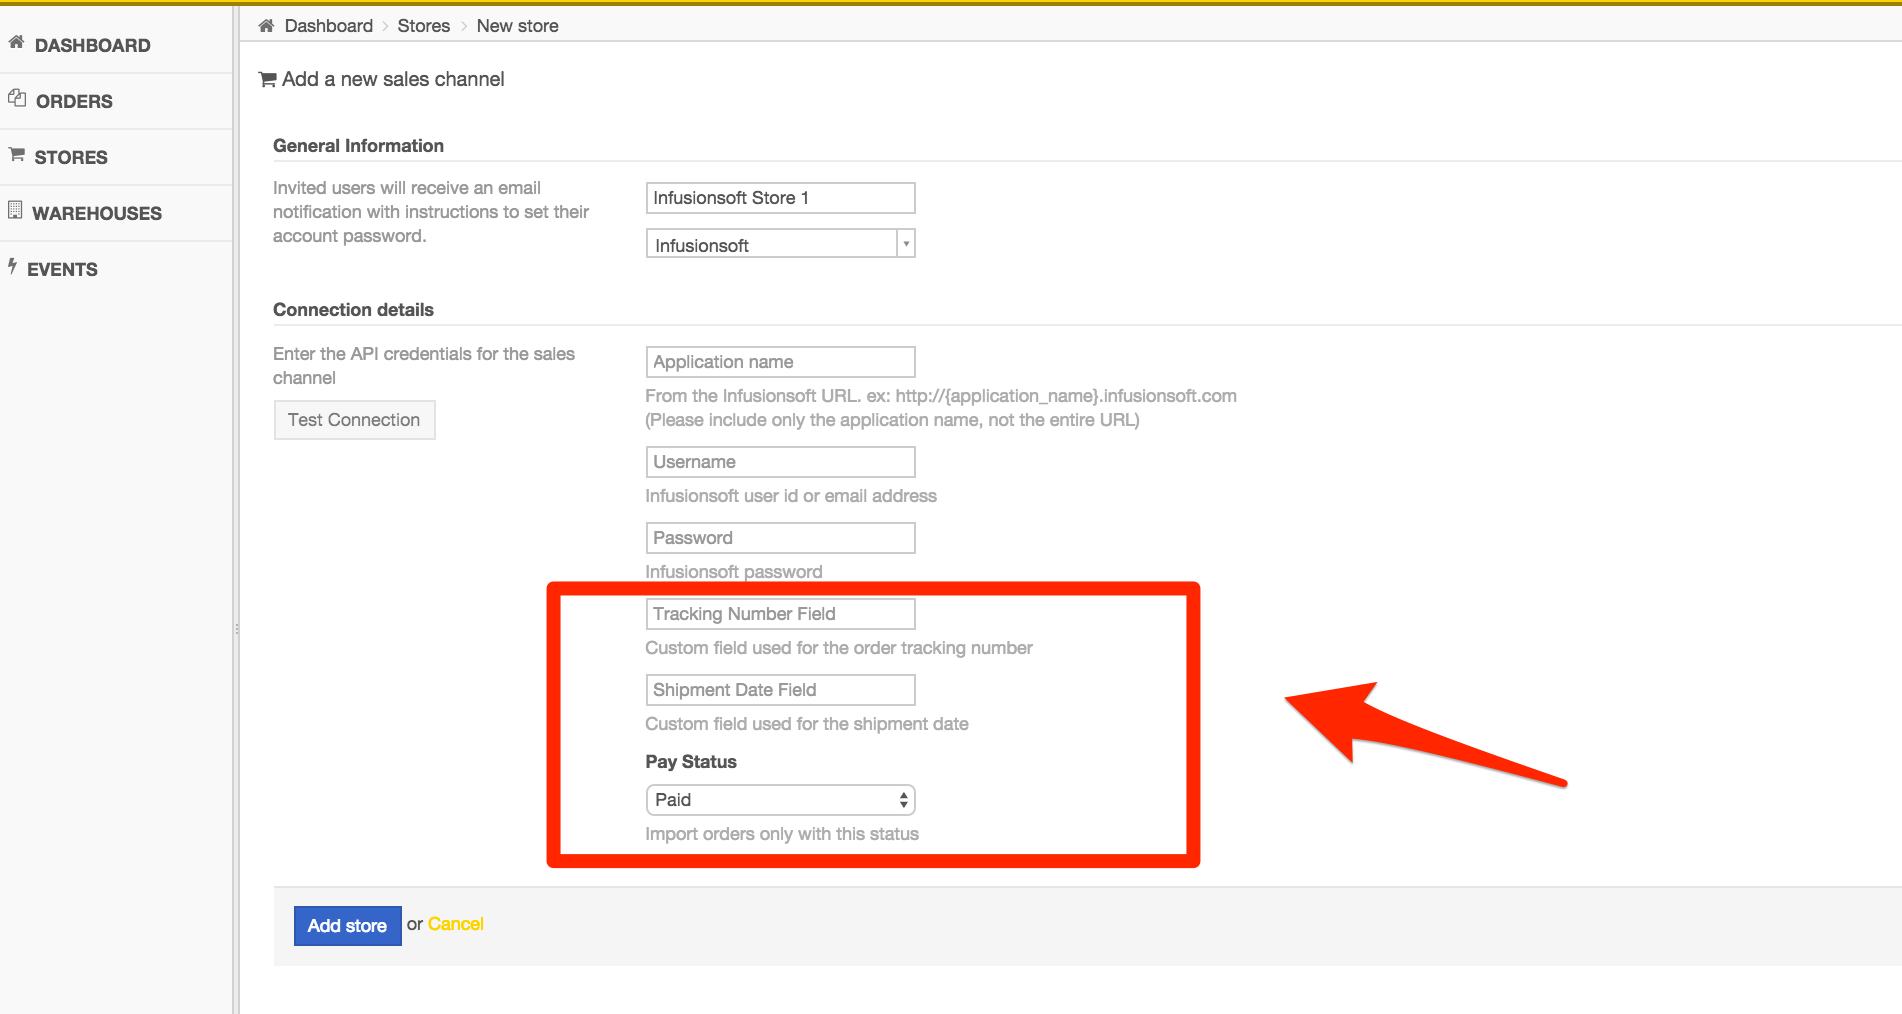
Task: Focus the Tracking Number Field input
Action: (x=780, y=614)
